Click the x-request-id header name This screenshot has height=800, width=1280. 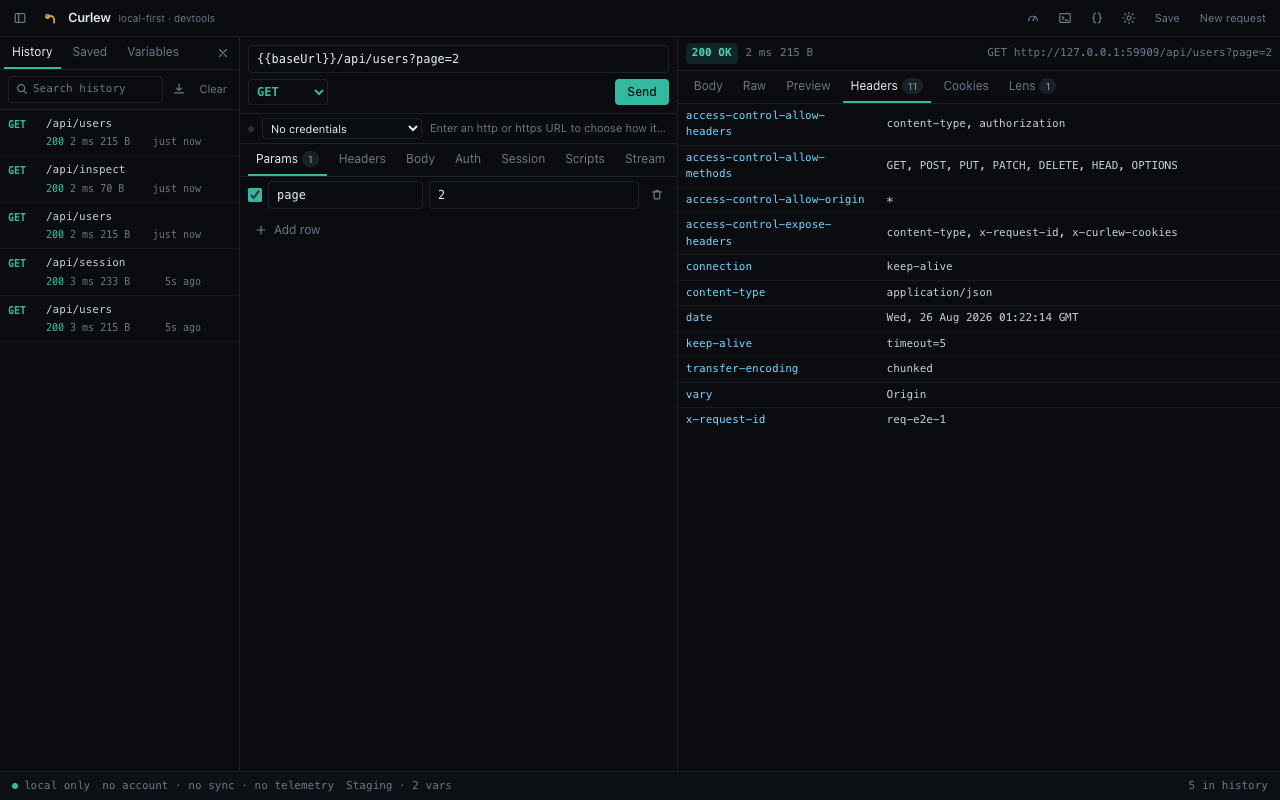click(x=726, y=420)
